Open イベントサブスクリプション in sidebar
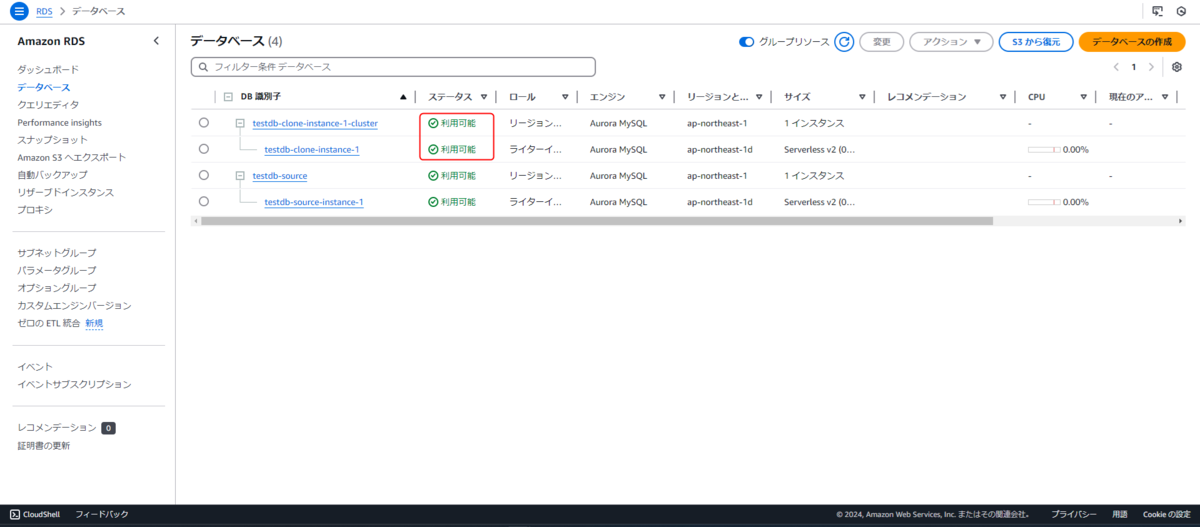 (74, 384)
